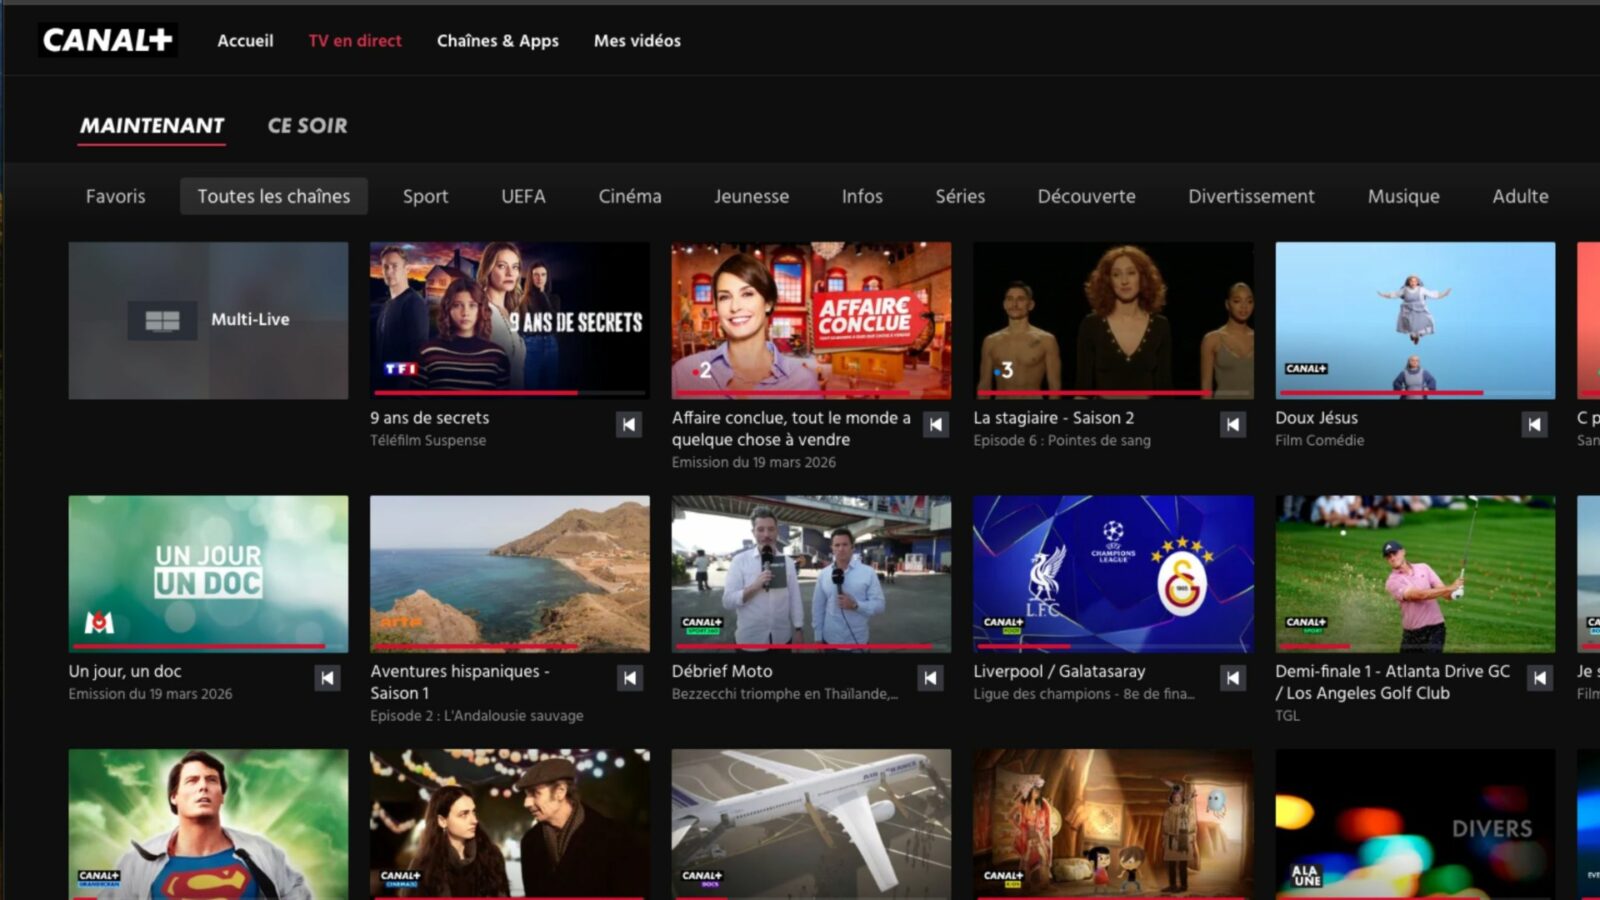The height and width of the screenshot is (900, 1600).
Task: Restart 9 ans de secrets from beginning
Action: (628, 425)
